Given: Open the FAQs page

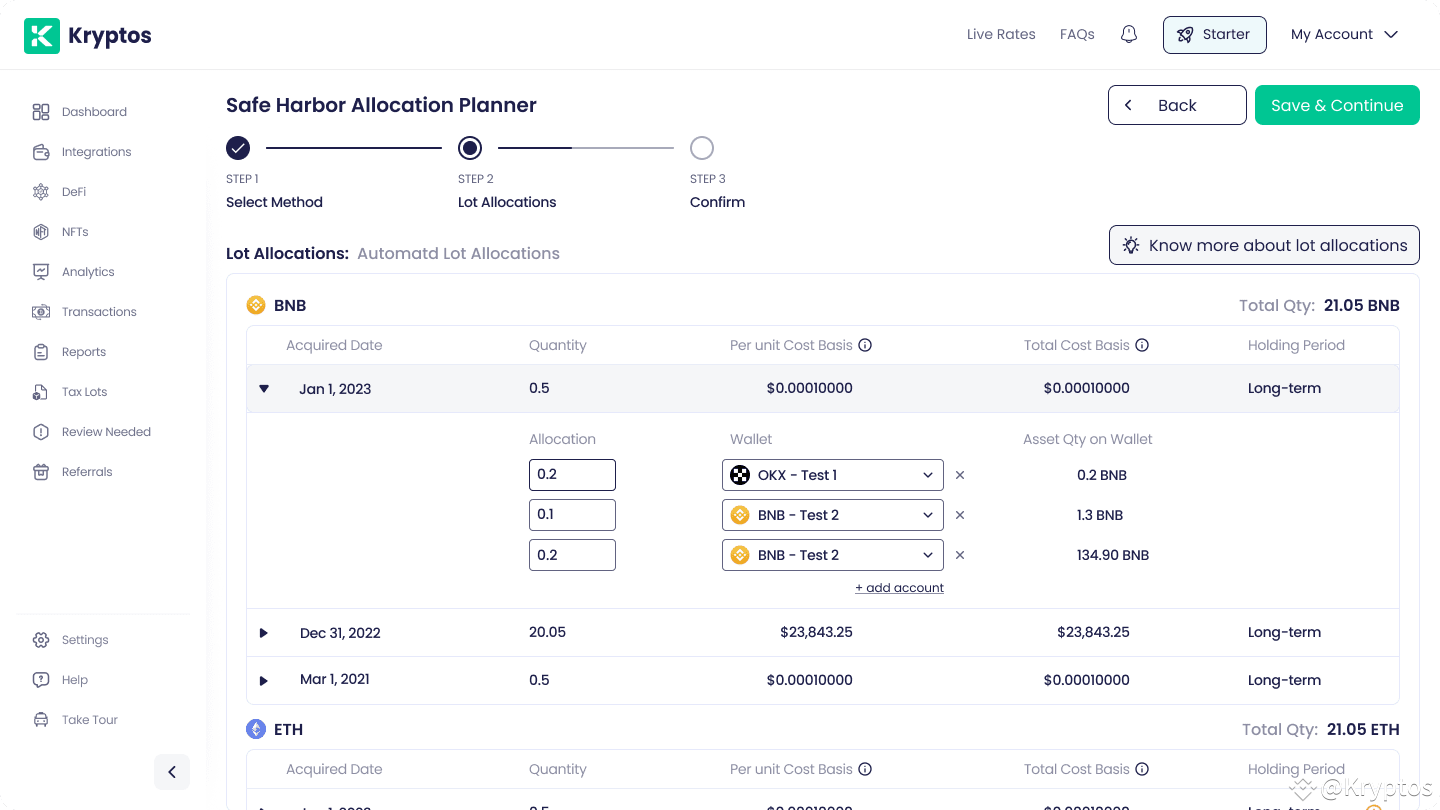Looking at the screenshot, I should click(x=1077, y=34).
